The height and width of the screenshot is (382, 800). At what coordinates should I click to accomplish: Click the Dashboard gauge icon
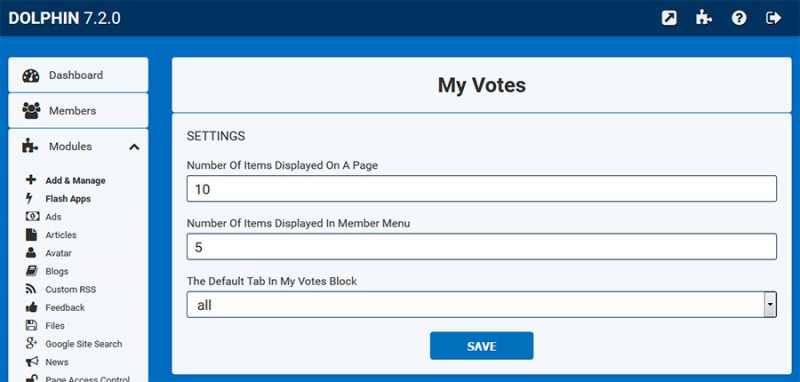pyautogui.click(x=31, y=75)
